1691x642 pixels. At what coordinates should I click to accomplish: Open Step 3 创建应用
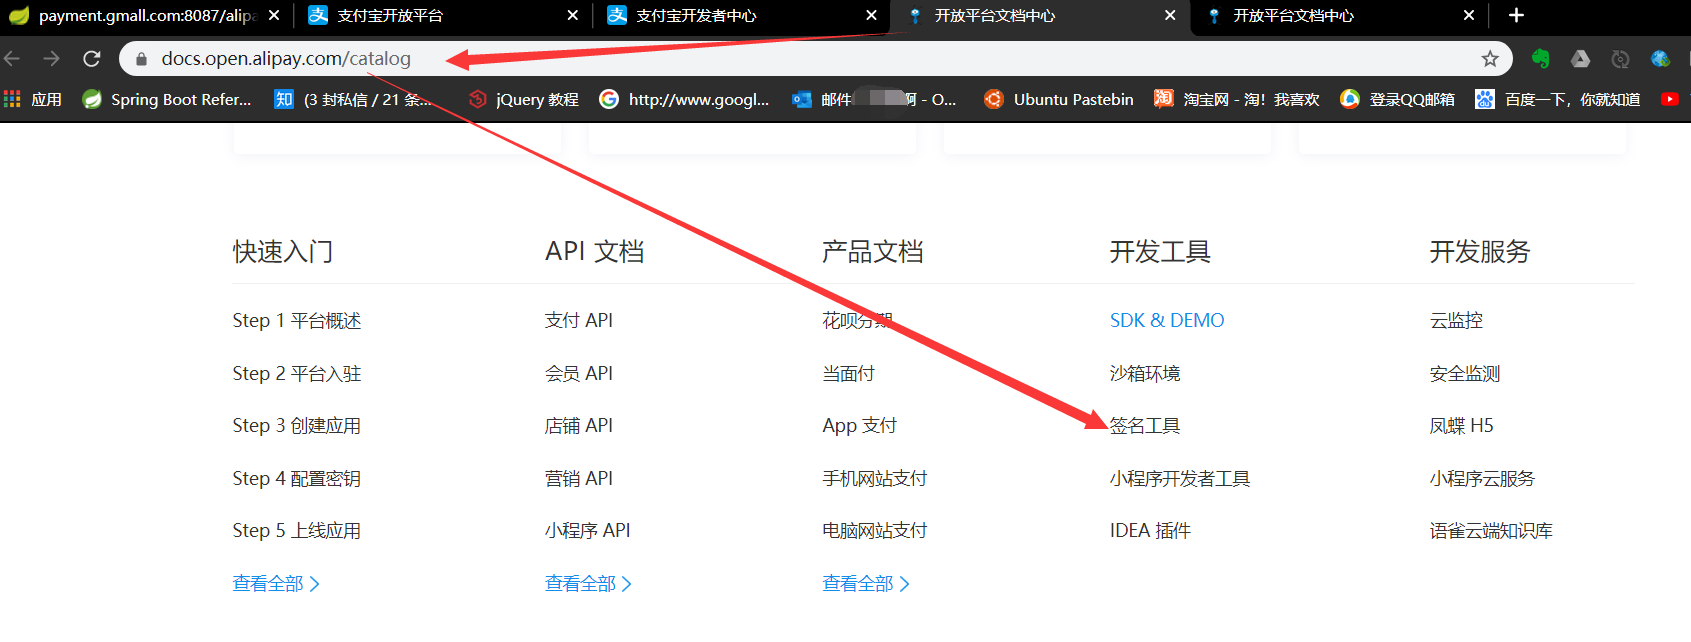click(x=297, y=426)
